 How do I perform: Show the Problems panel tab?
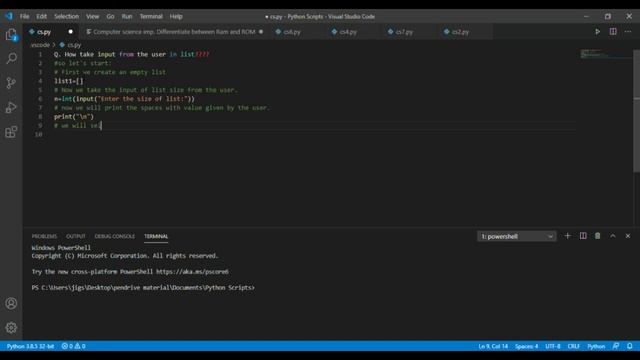click(x=44, y=236)
